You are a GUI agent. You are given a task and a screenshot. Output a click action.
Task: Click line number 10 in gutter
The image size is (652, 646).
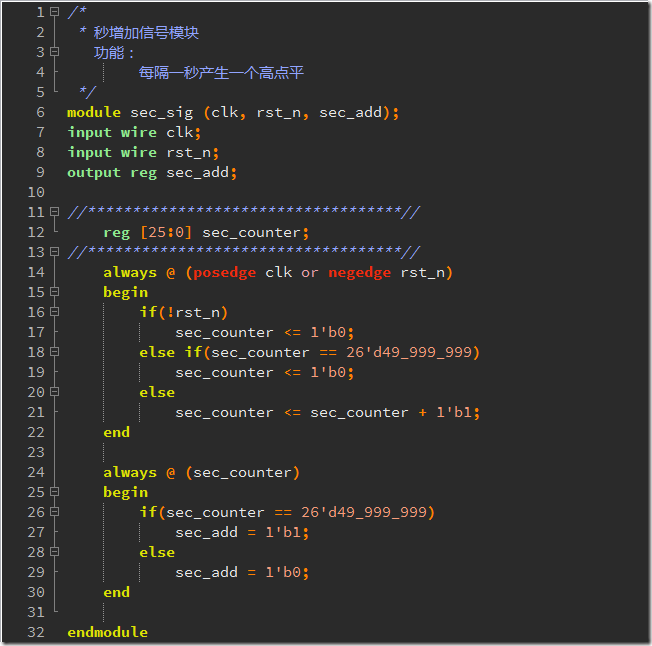36,192
